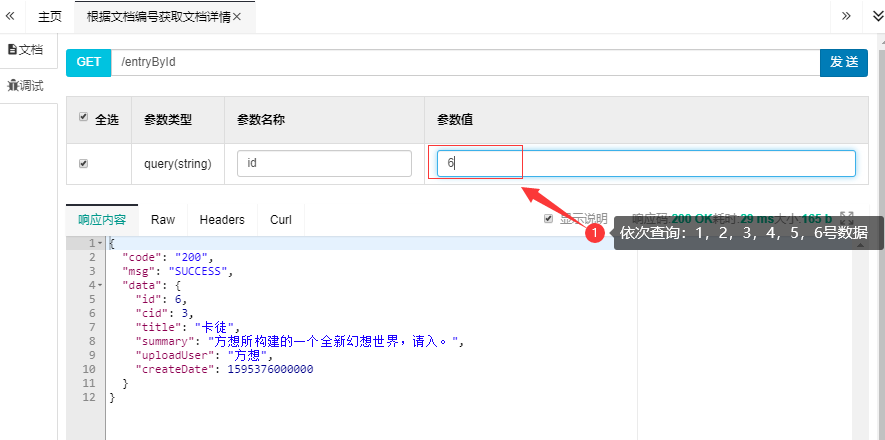Open the 文档 side tab
The height and width of the screenshot is (440, 885).
[x=25, y=50]
